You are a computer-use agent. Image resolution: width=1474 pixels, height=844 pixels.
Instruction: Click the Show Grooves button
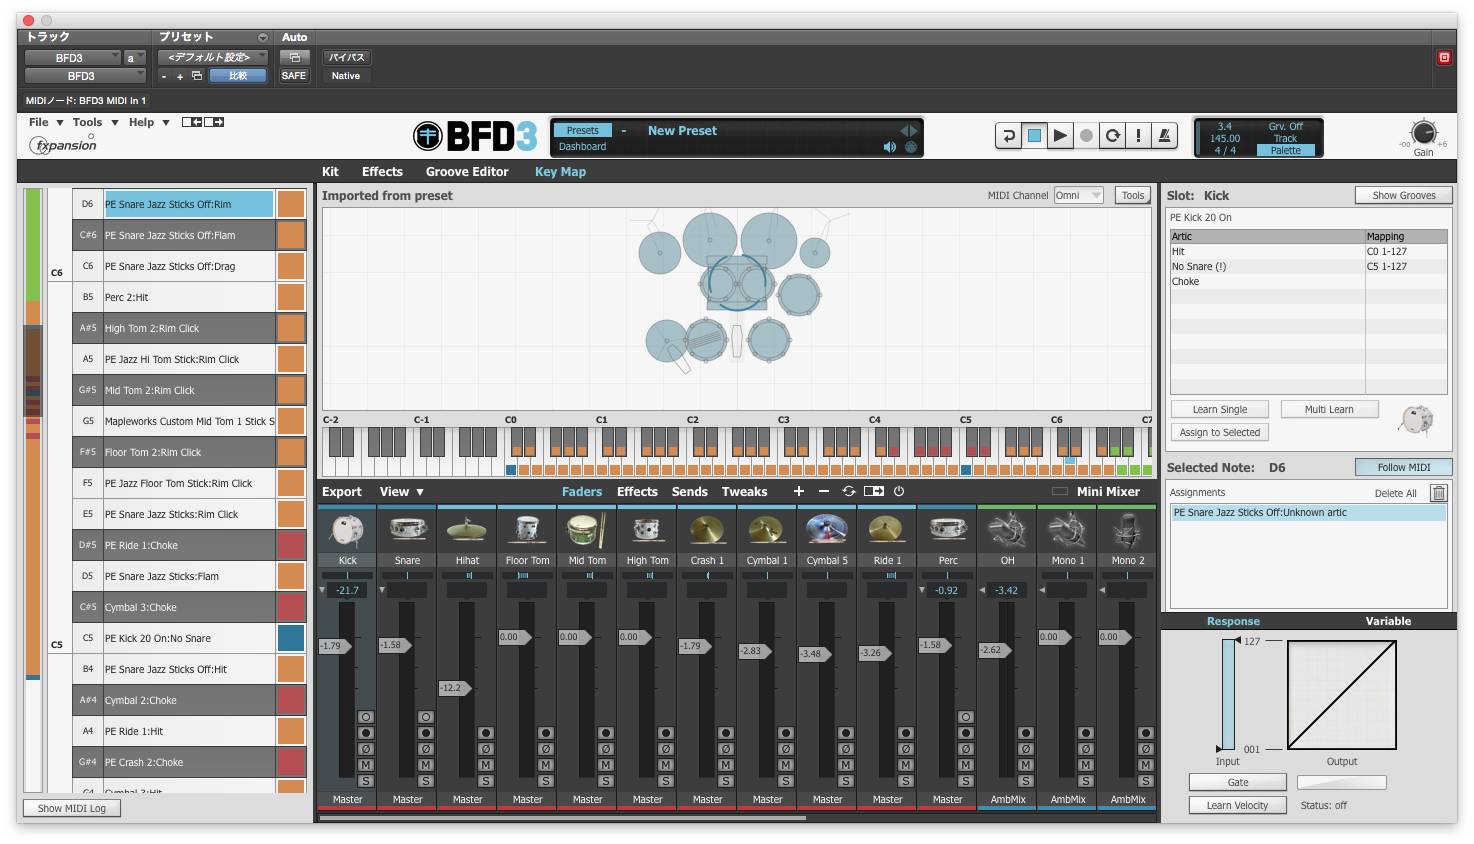tap(1404, 195)
